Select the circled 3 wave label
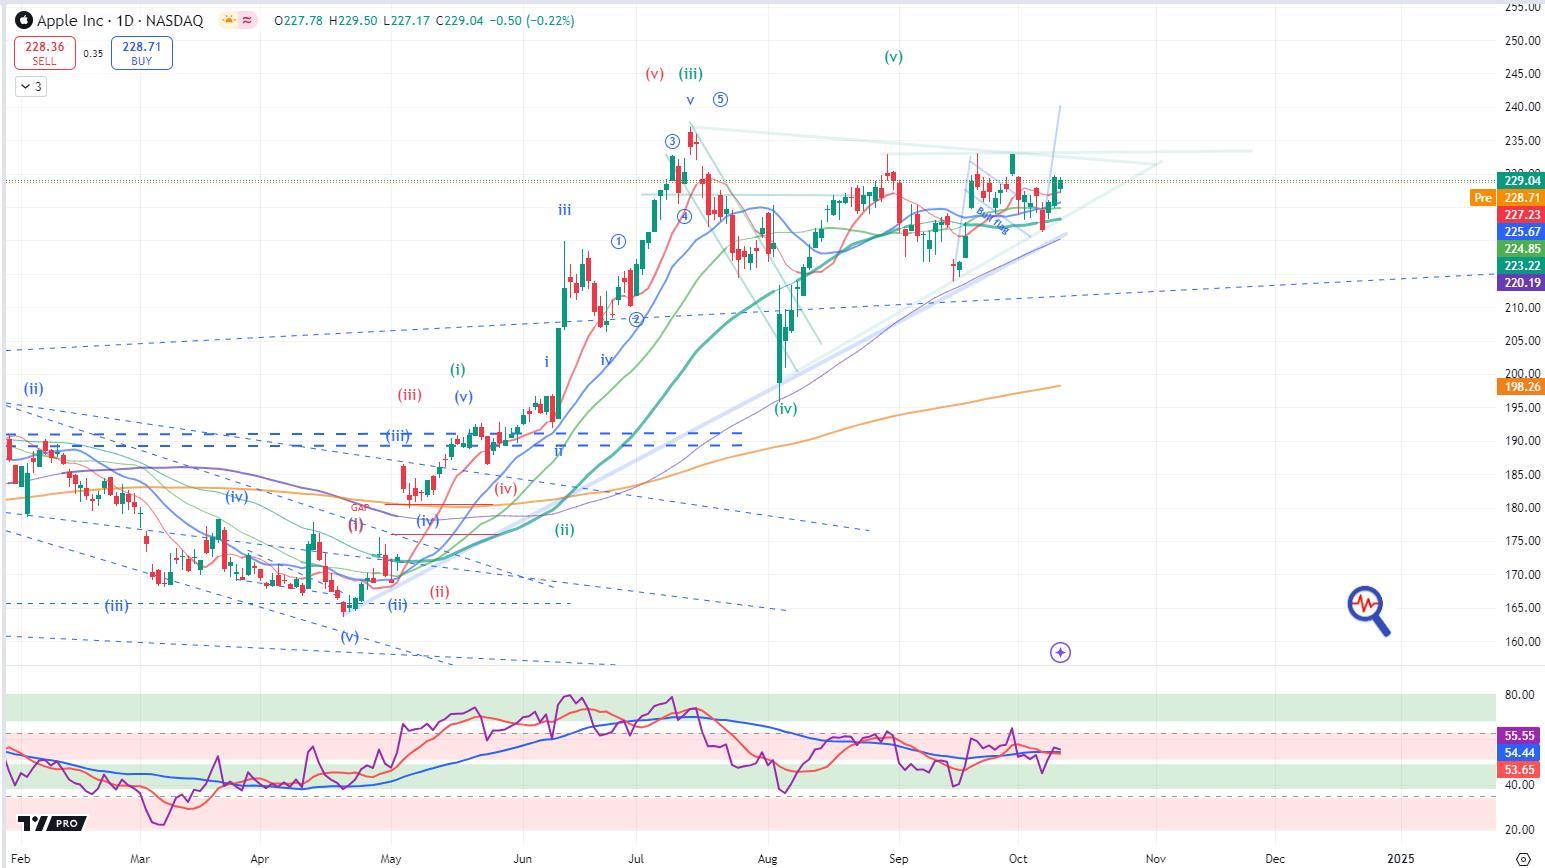Screen dimensions: 1545x868 point(673,142)
